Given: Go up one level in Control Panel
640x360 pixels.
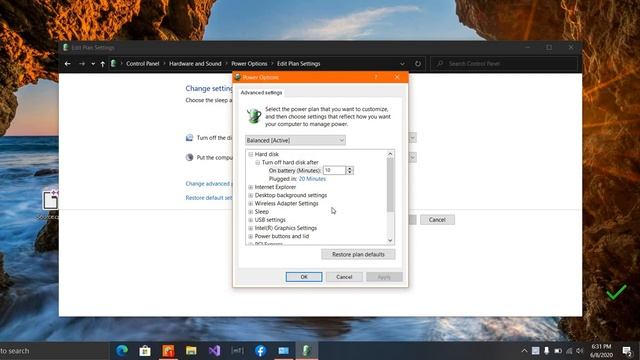Looking at the screenshot, I should pyautogui.click(x=102, y=64).
